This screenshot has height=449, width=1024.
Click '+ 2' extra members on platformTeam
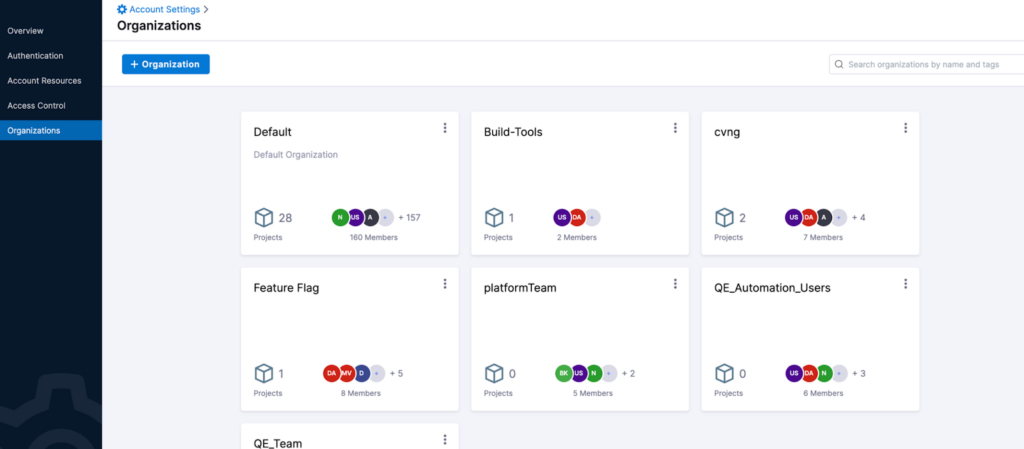click(x=628, y=373)
